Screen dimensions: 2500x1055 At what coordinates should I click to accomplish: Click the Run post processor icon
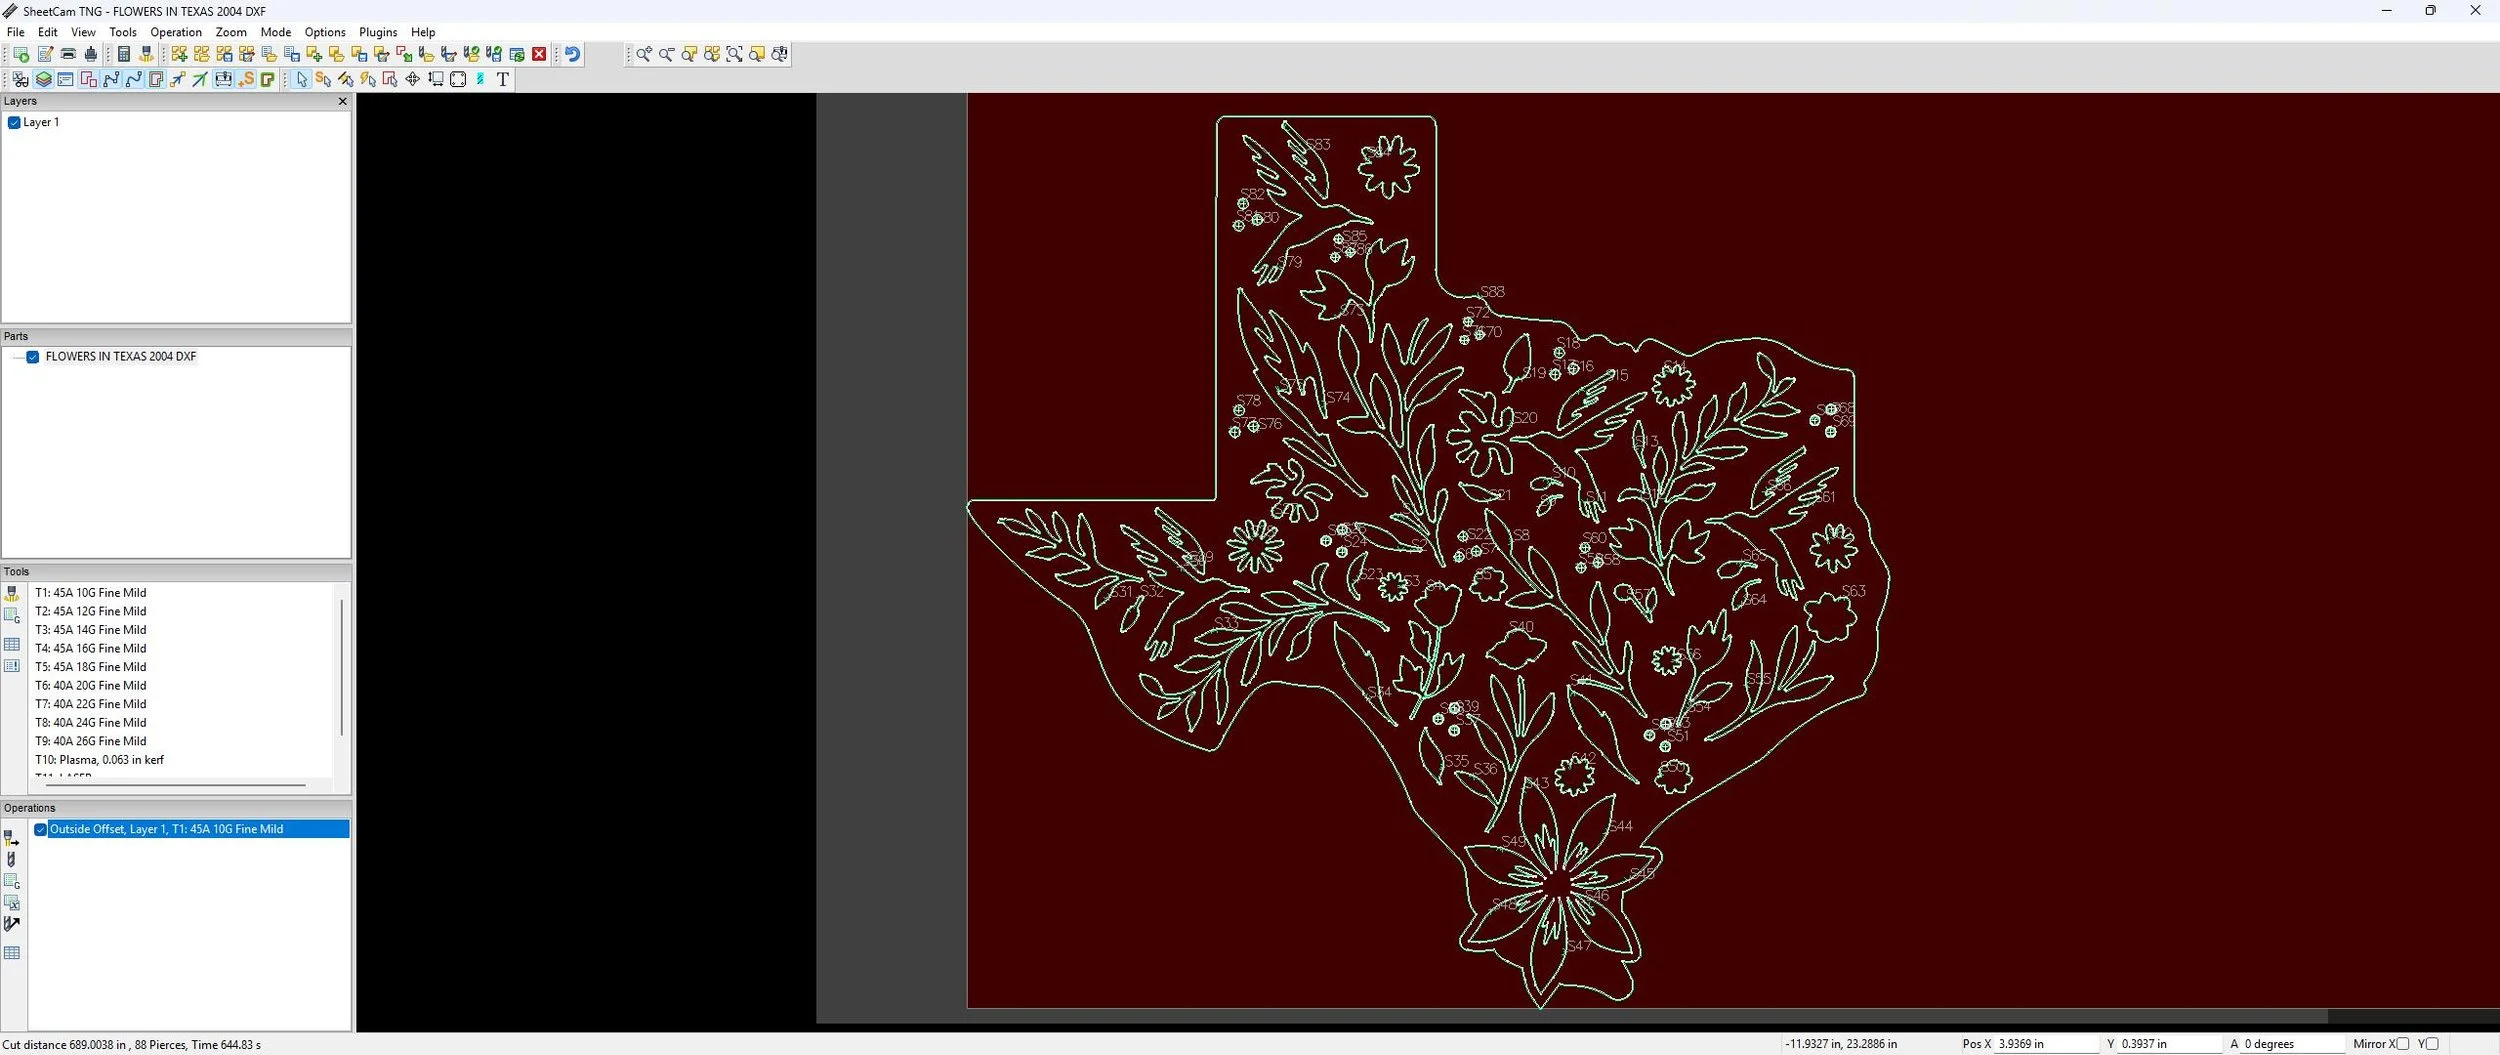[21, 54]
